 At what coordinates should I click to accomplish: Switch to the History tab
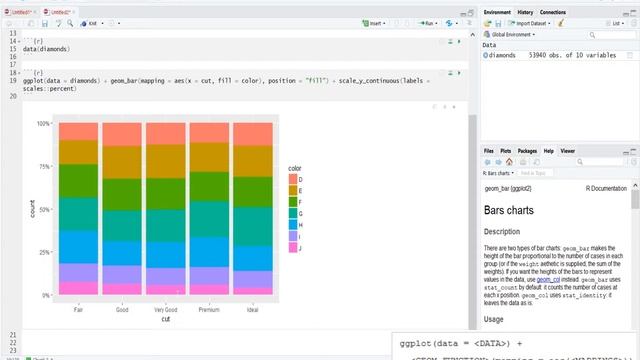[525, 12]
